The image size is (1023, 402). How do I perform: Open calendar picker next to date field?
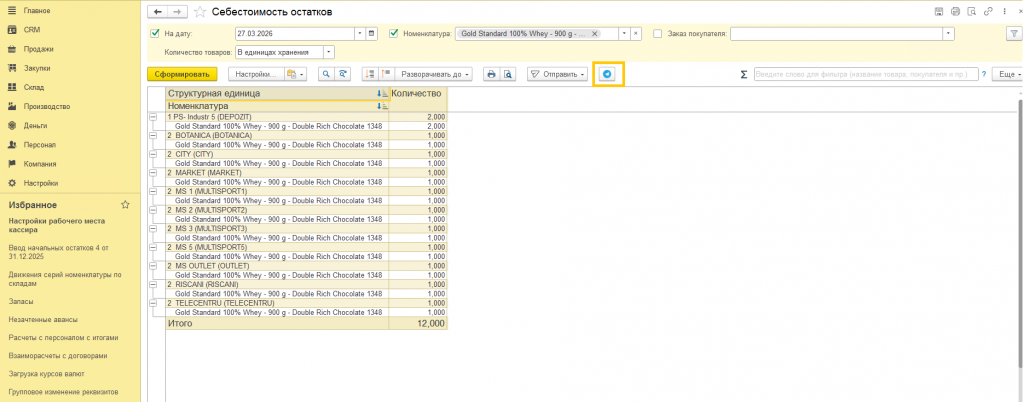tap(372, 33)
